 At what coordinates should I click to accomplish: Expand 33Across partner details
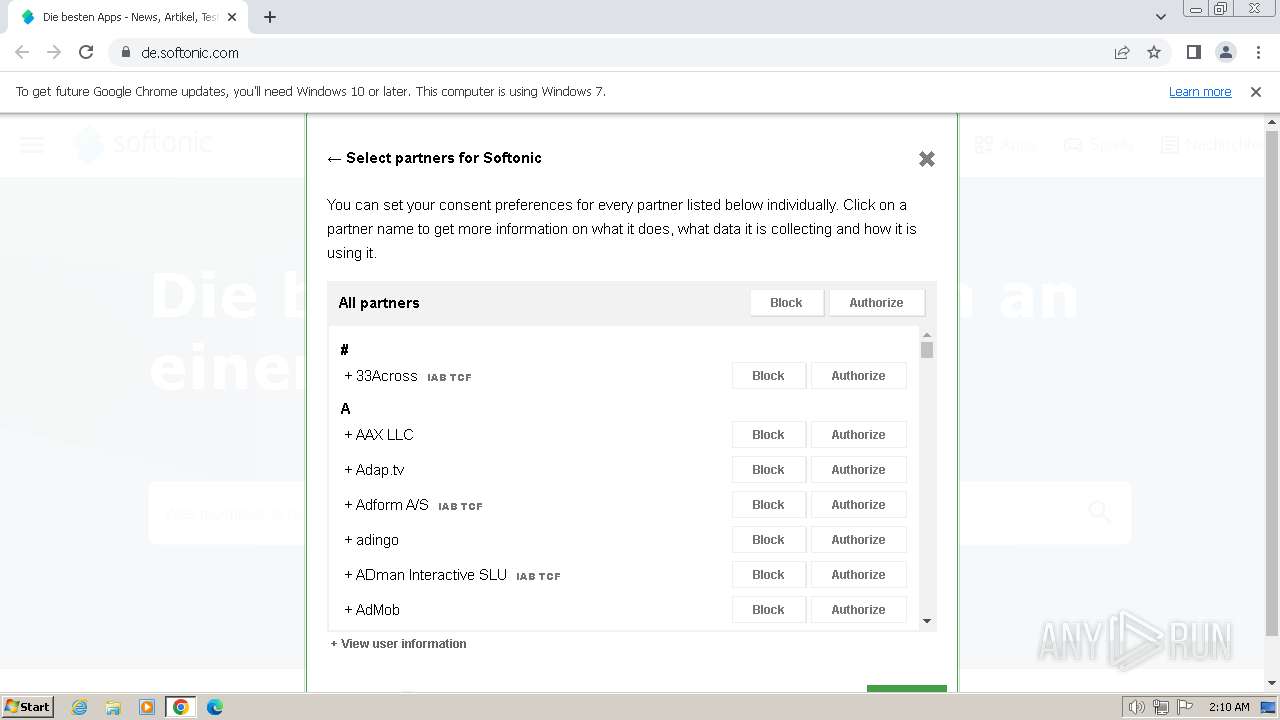click(381, 376)
